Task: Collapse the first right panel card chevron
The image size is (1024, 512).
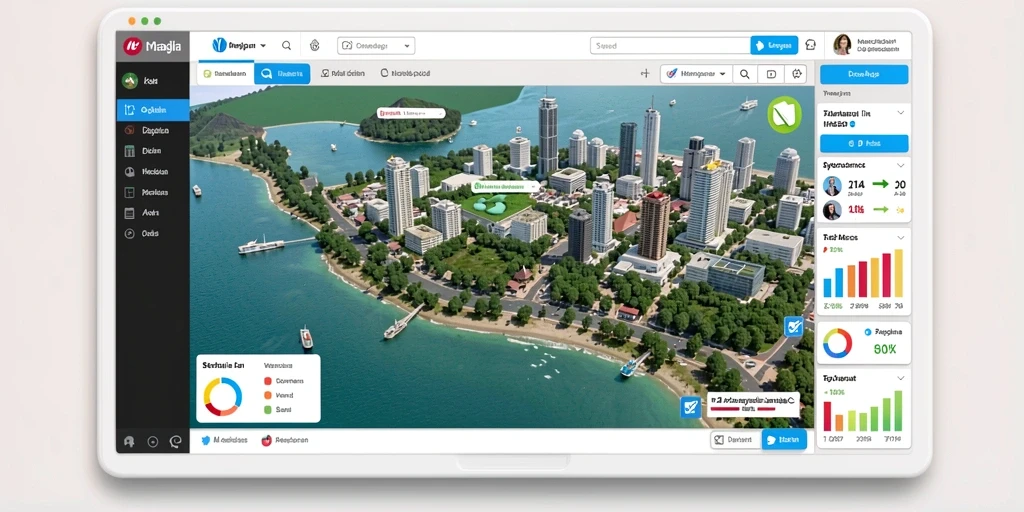Action: pos(901,113)
